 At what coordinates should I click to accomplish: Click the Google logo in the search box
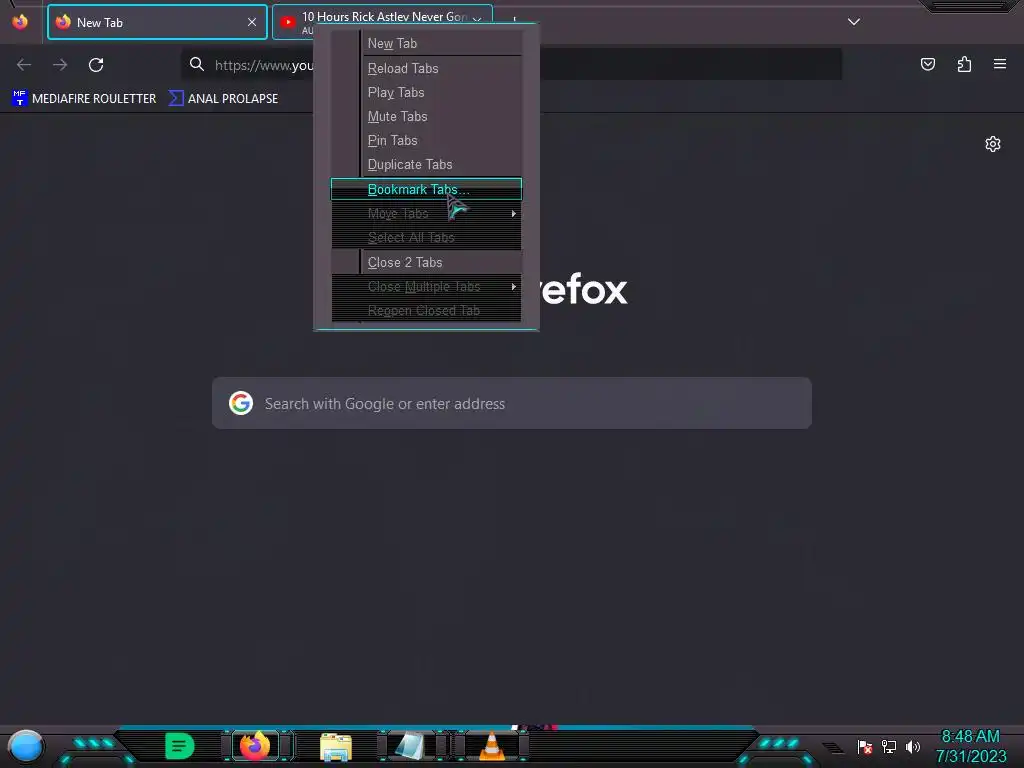241,403
